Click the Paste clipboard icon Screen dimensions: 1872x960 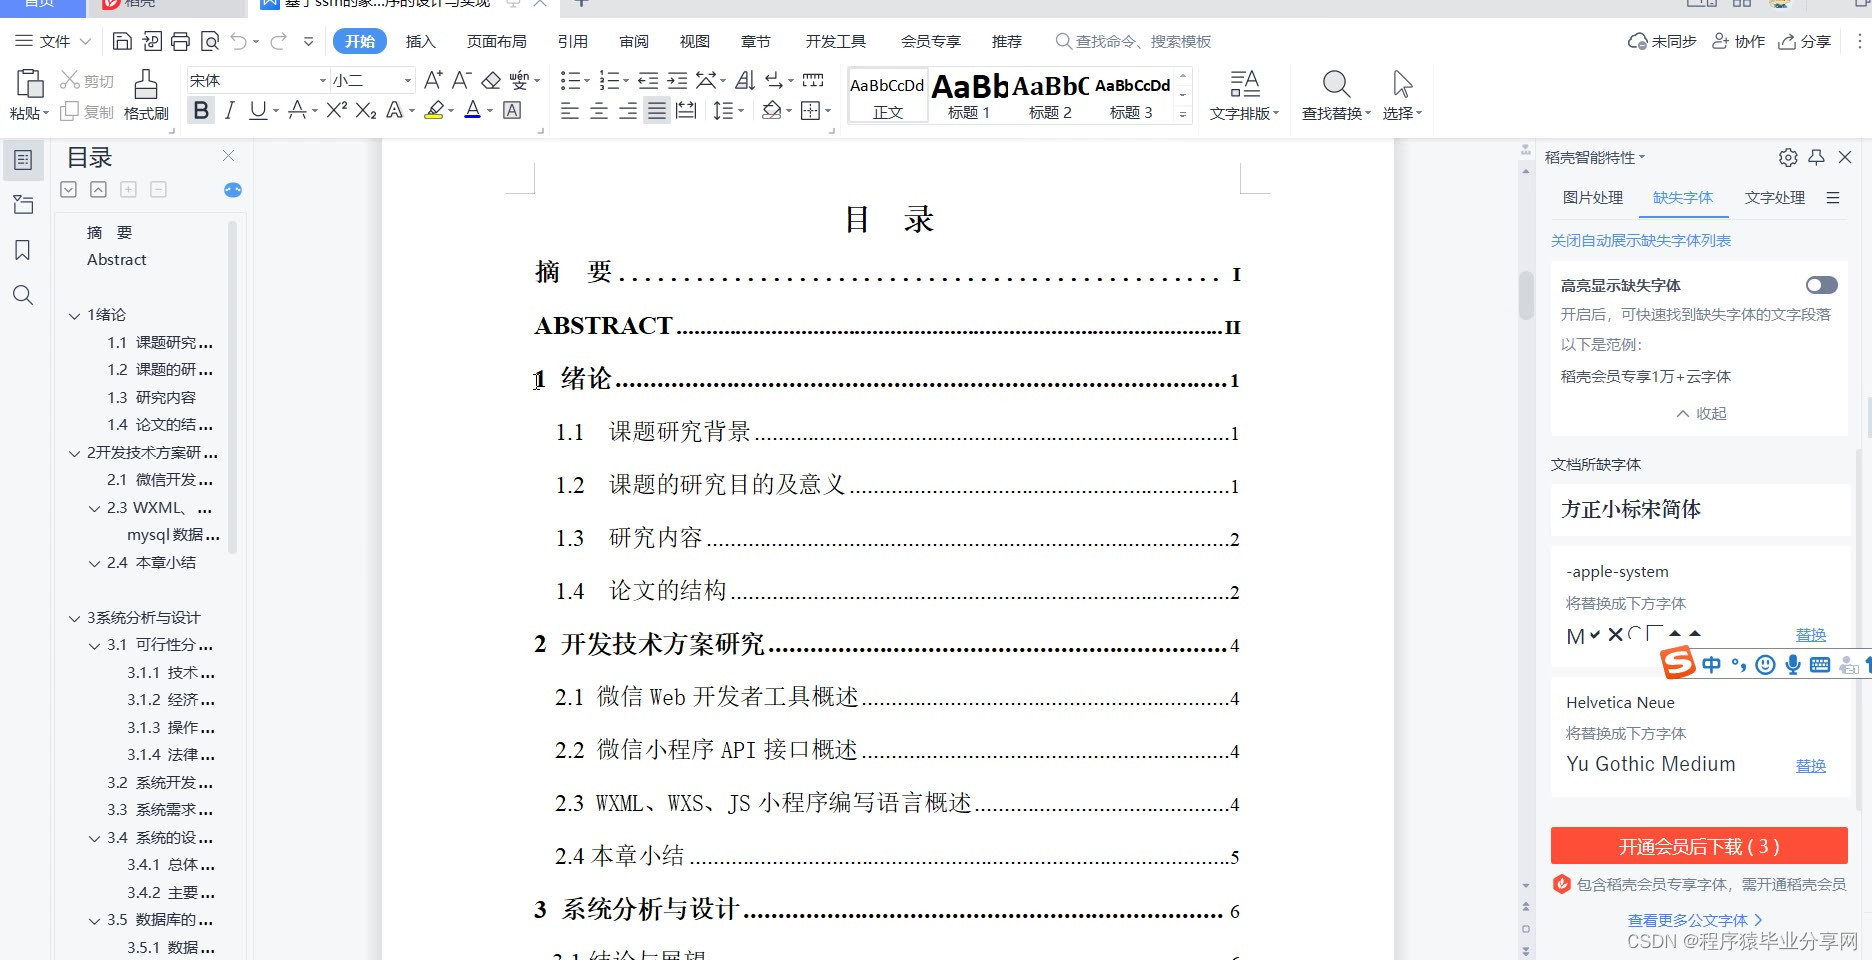pos(29,83)
